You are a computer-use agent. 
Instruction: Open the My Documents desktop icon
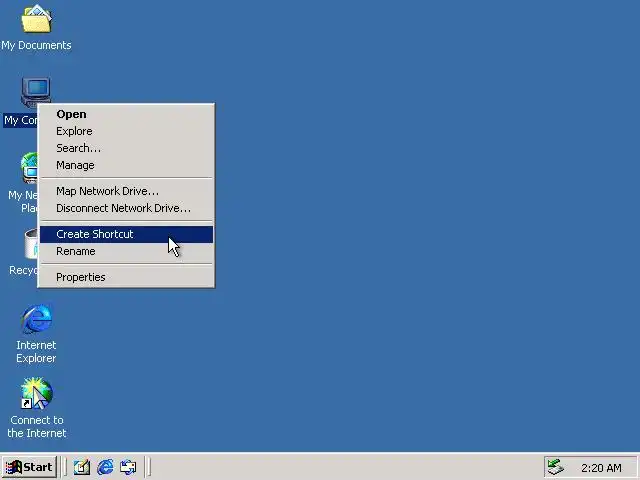(x=36, y=19)
